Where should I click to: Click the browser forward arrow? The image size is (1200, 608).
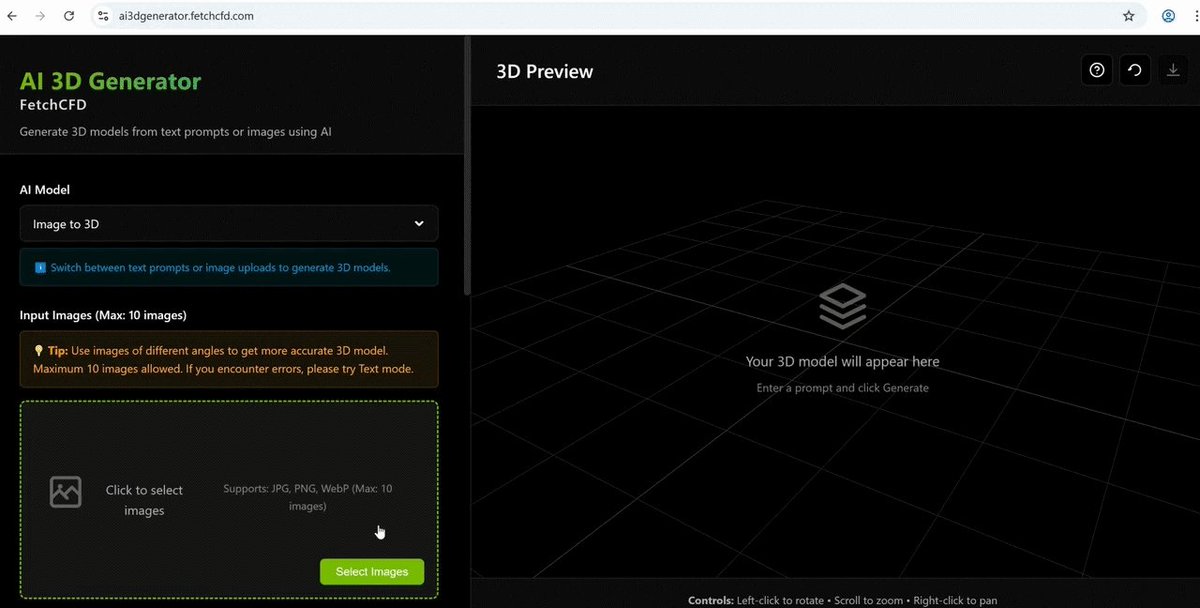coord(40,16)
